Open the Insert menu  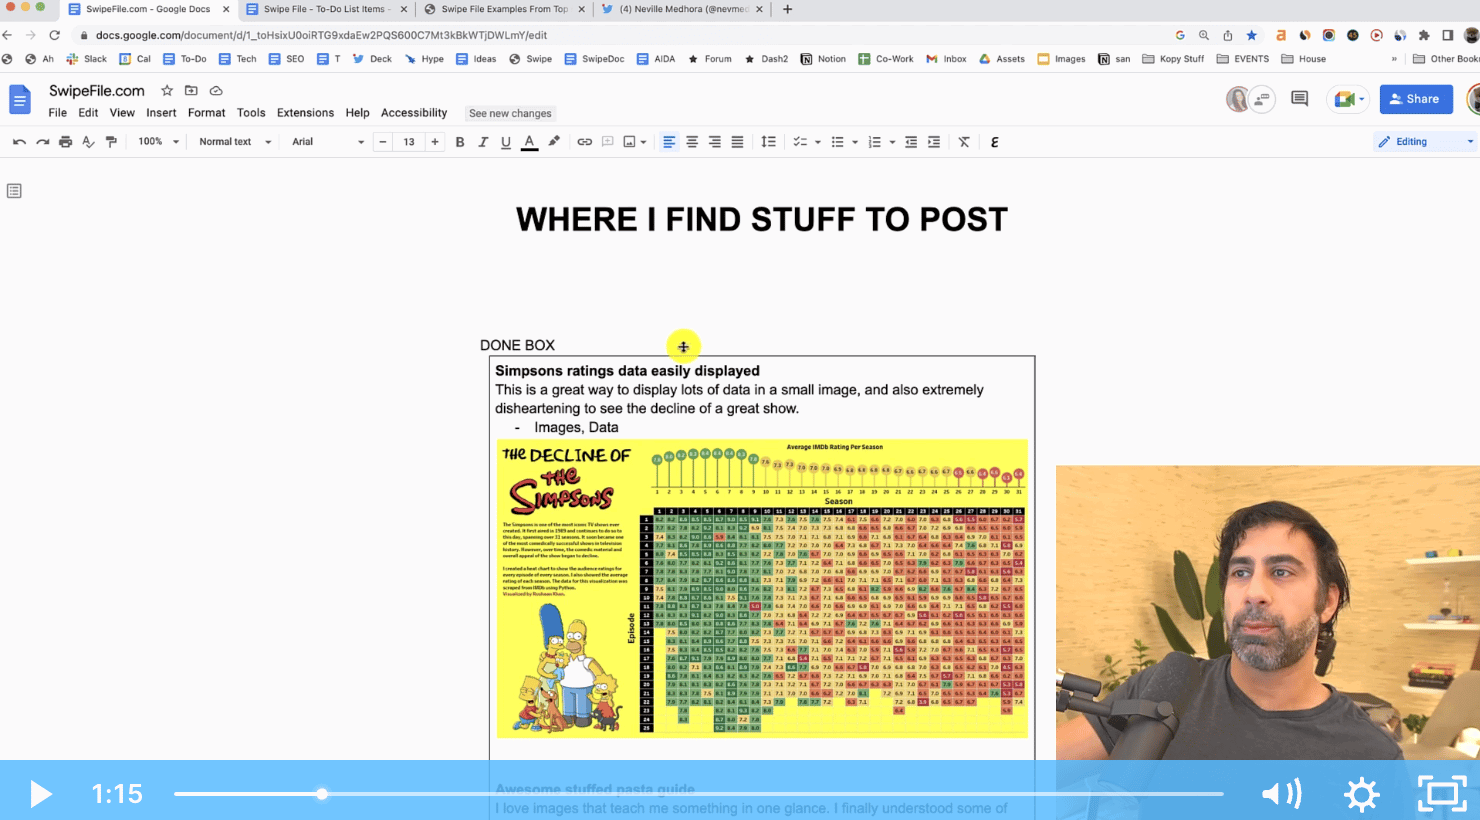(161, 113)
